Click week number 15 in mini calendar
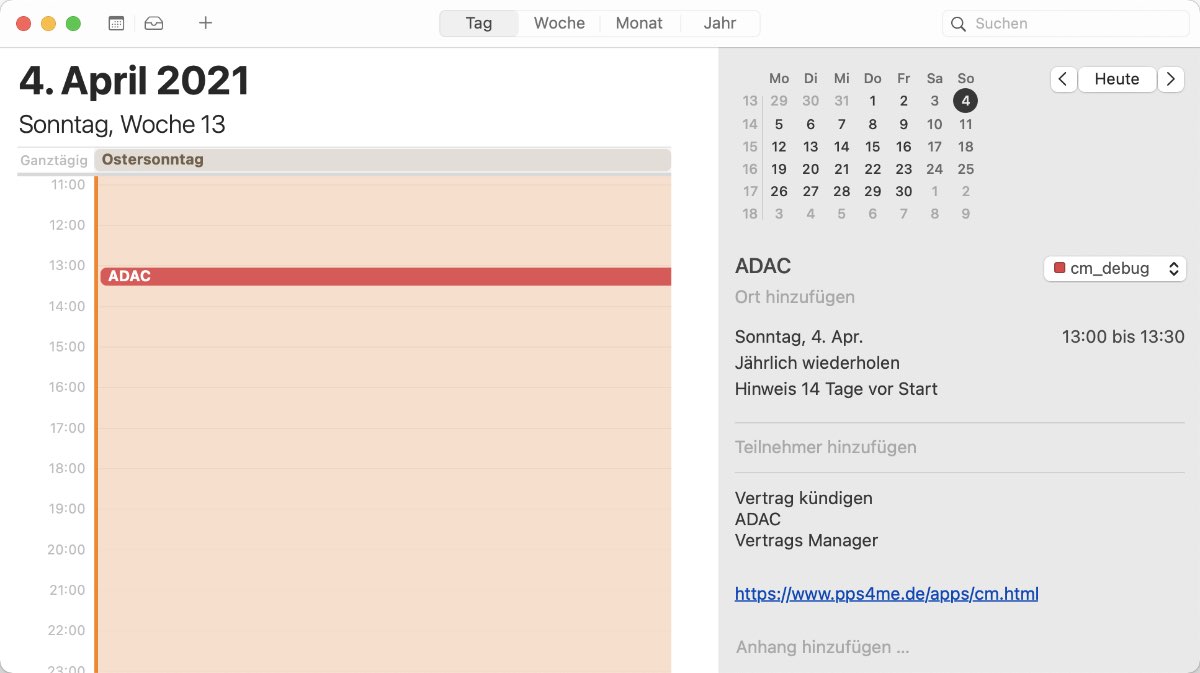 click(750, 147)
